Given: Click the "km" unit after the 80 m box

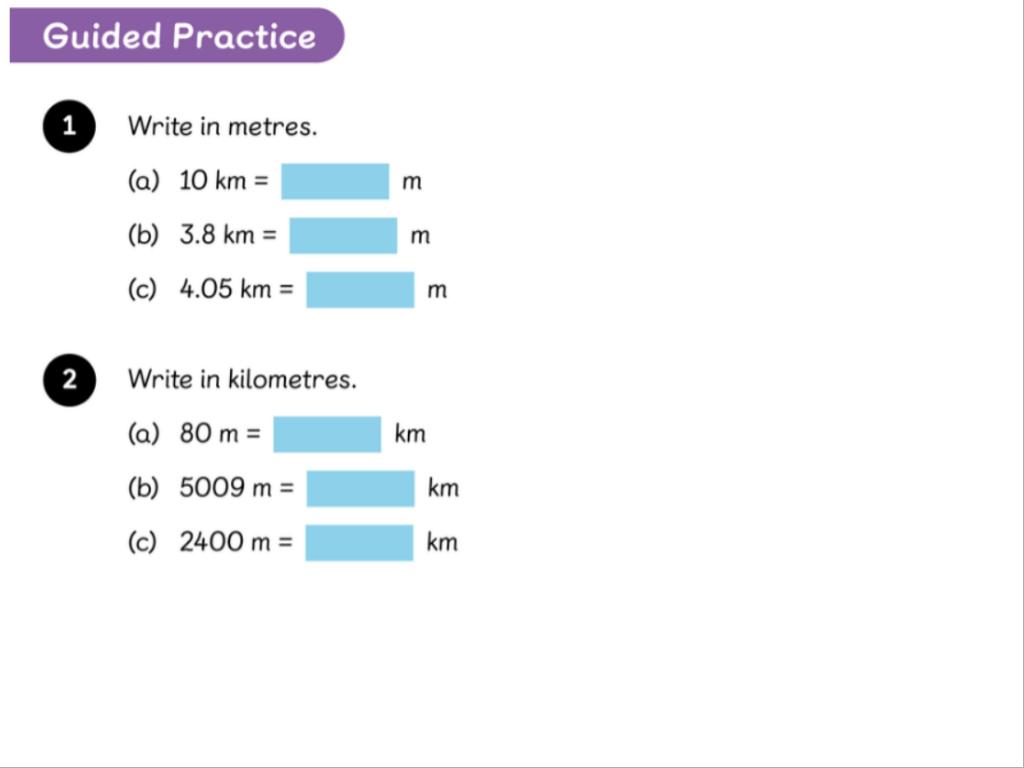Looking at the screenshot, I should pyautogui.click(x=410, y=434).
